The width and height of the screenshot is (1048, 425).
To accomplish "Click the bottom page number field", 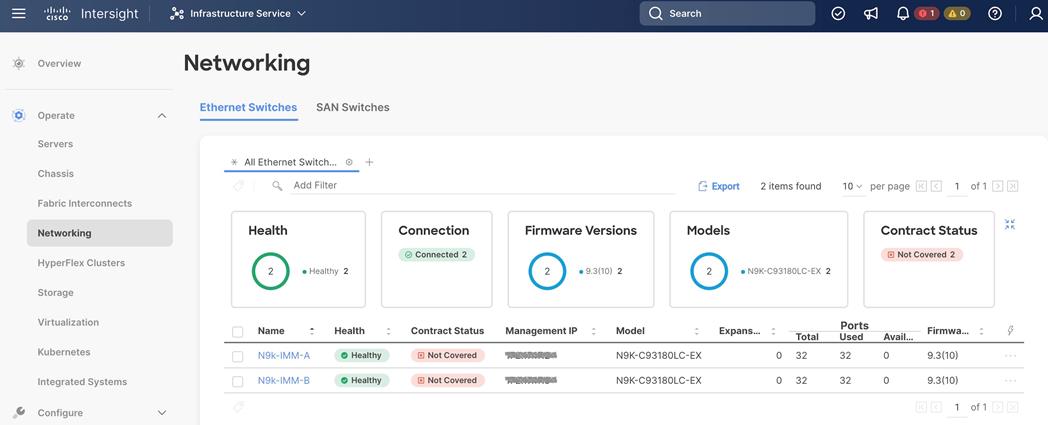I will click(x=957, y=408).
